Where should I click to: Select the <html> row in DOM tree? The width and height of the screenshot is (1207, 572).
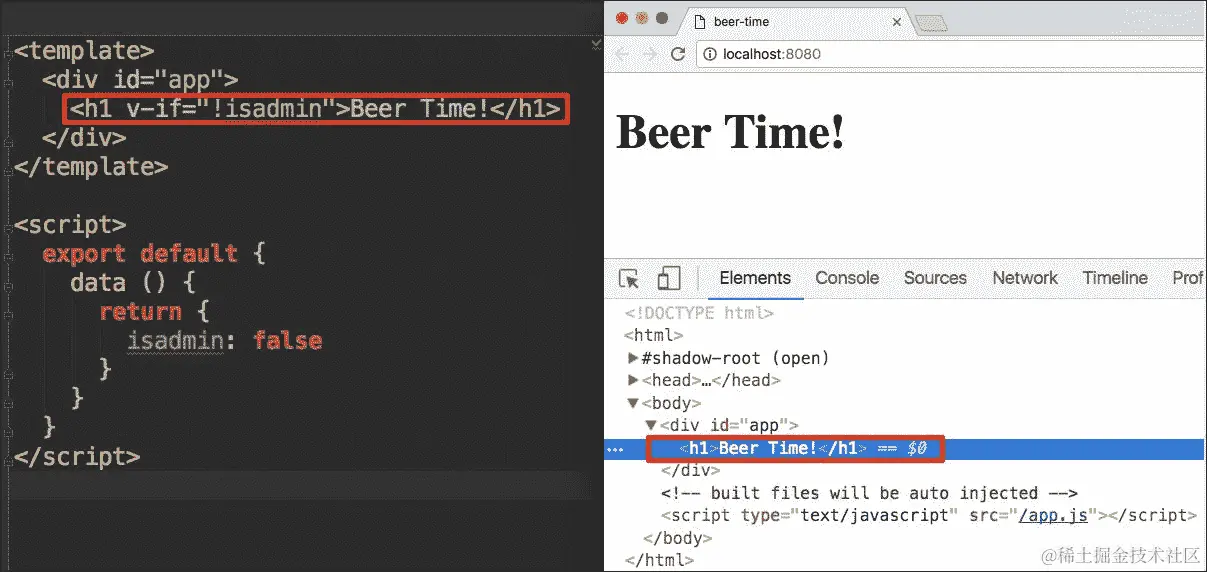pos(653,335)
